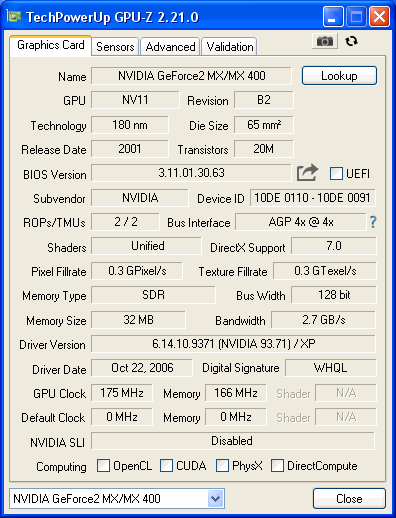
Task: Toggle the DirectCompute checkbox
Action: (x=277, y=466)
